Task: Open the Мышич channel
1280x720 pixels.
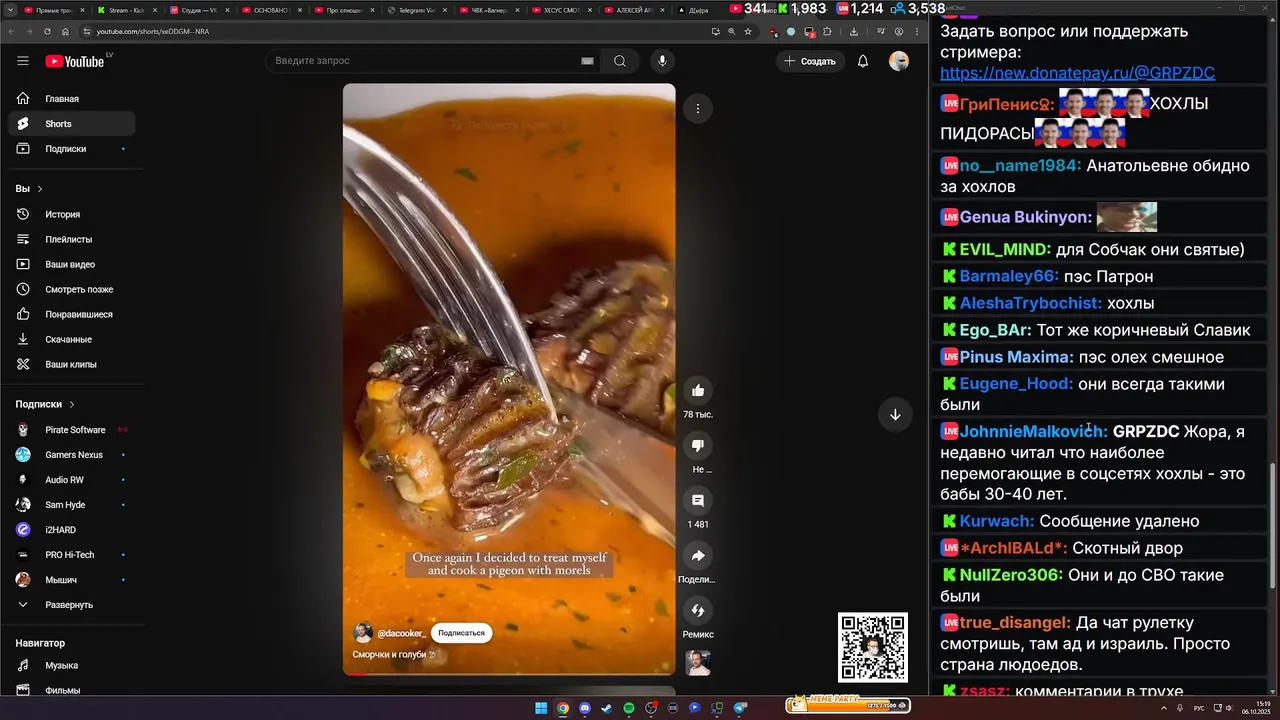Action: point(71,580)
